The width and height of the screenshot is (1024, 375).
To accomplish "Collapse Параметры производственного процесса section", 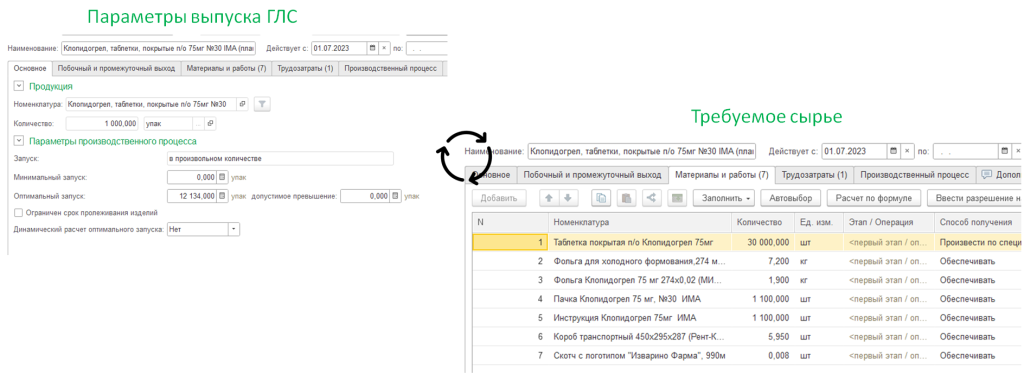I will click(x=18, y=140).
